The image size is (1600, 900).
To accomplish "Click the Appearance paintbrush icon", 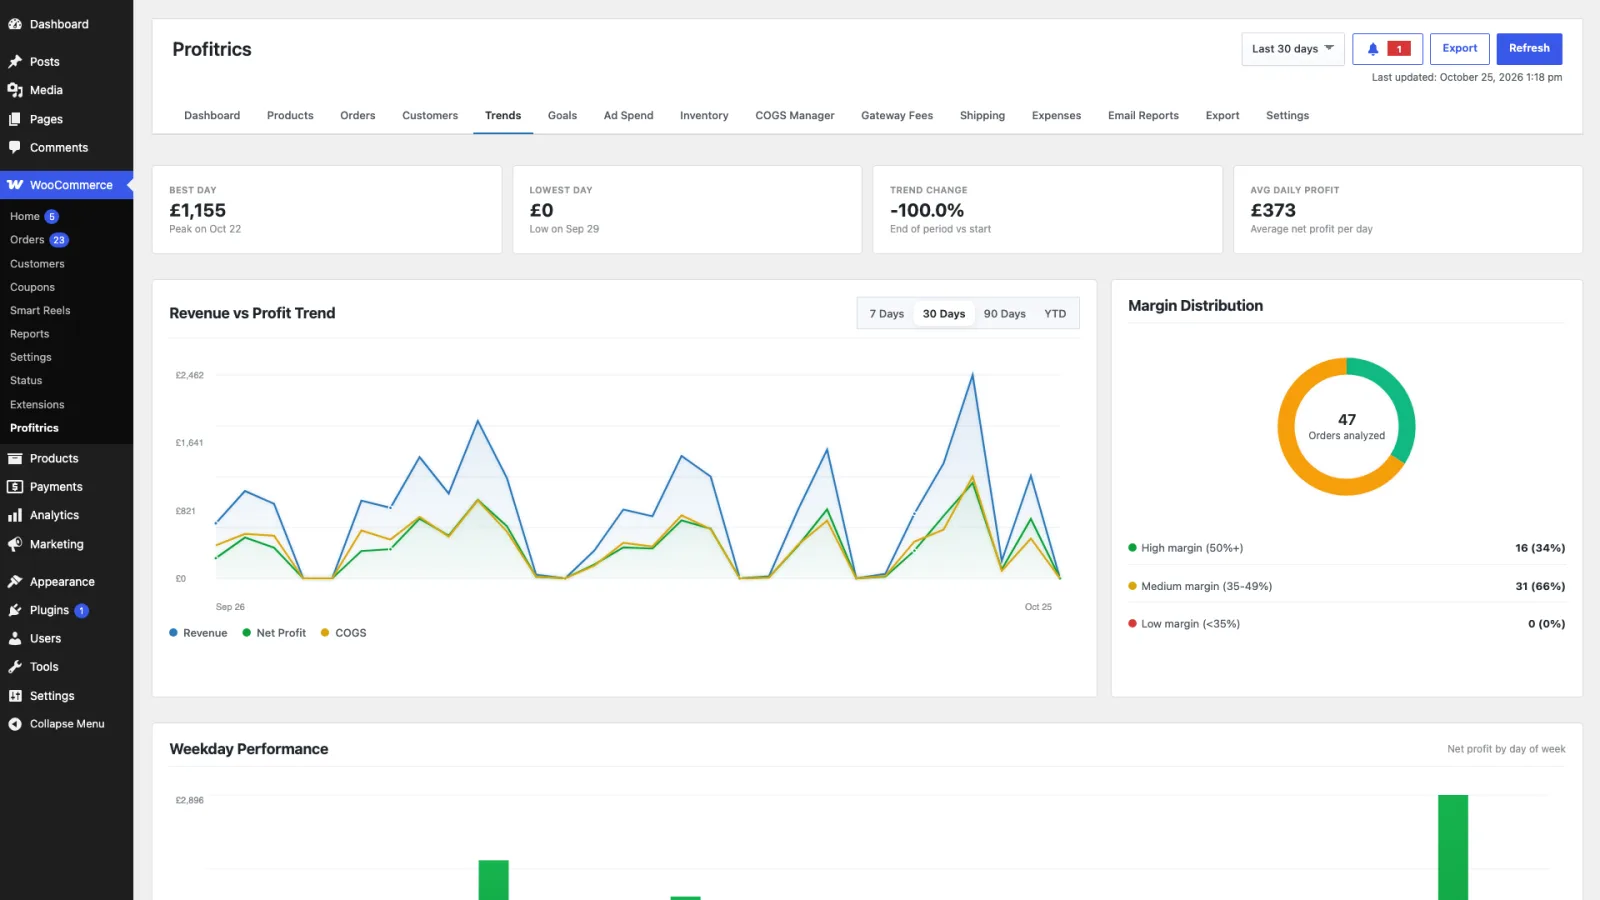I will click(x=15, y=581).
